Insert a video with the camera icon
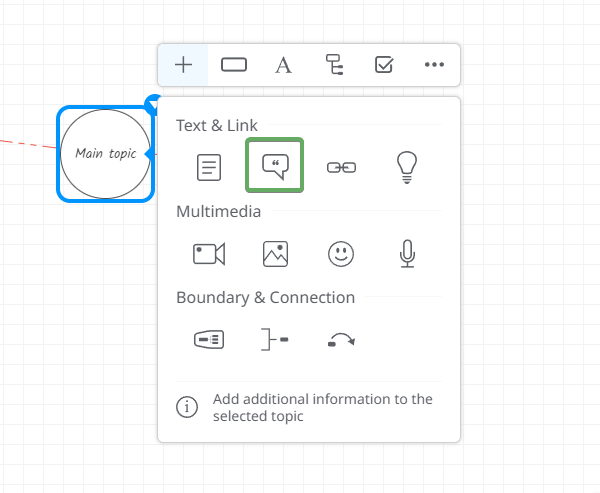The width and height of the screenshot is (600, 493). (209, 253)
